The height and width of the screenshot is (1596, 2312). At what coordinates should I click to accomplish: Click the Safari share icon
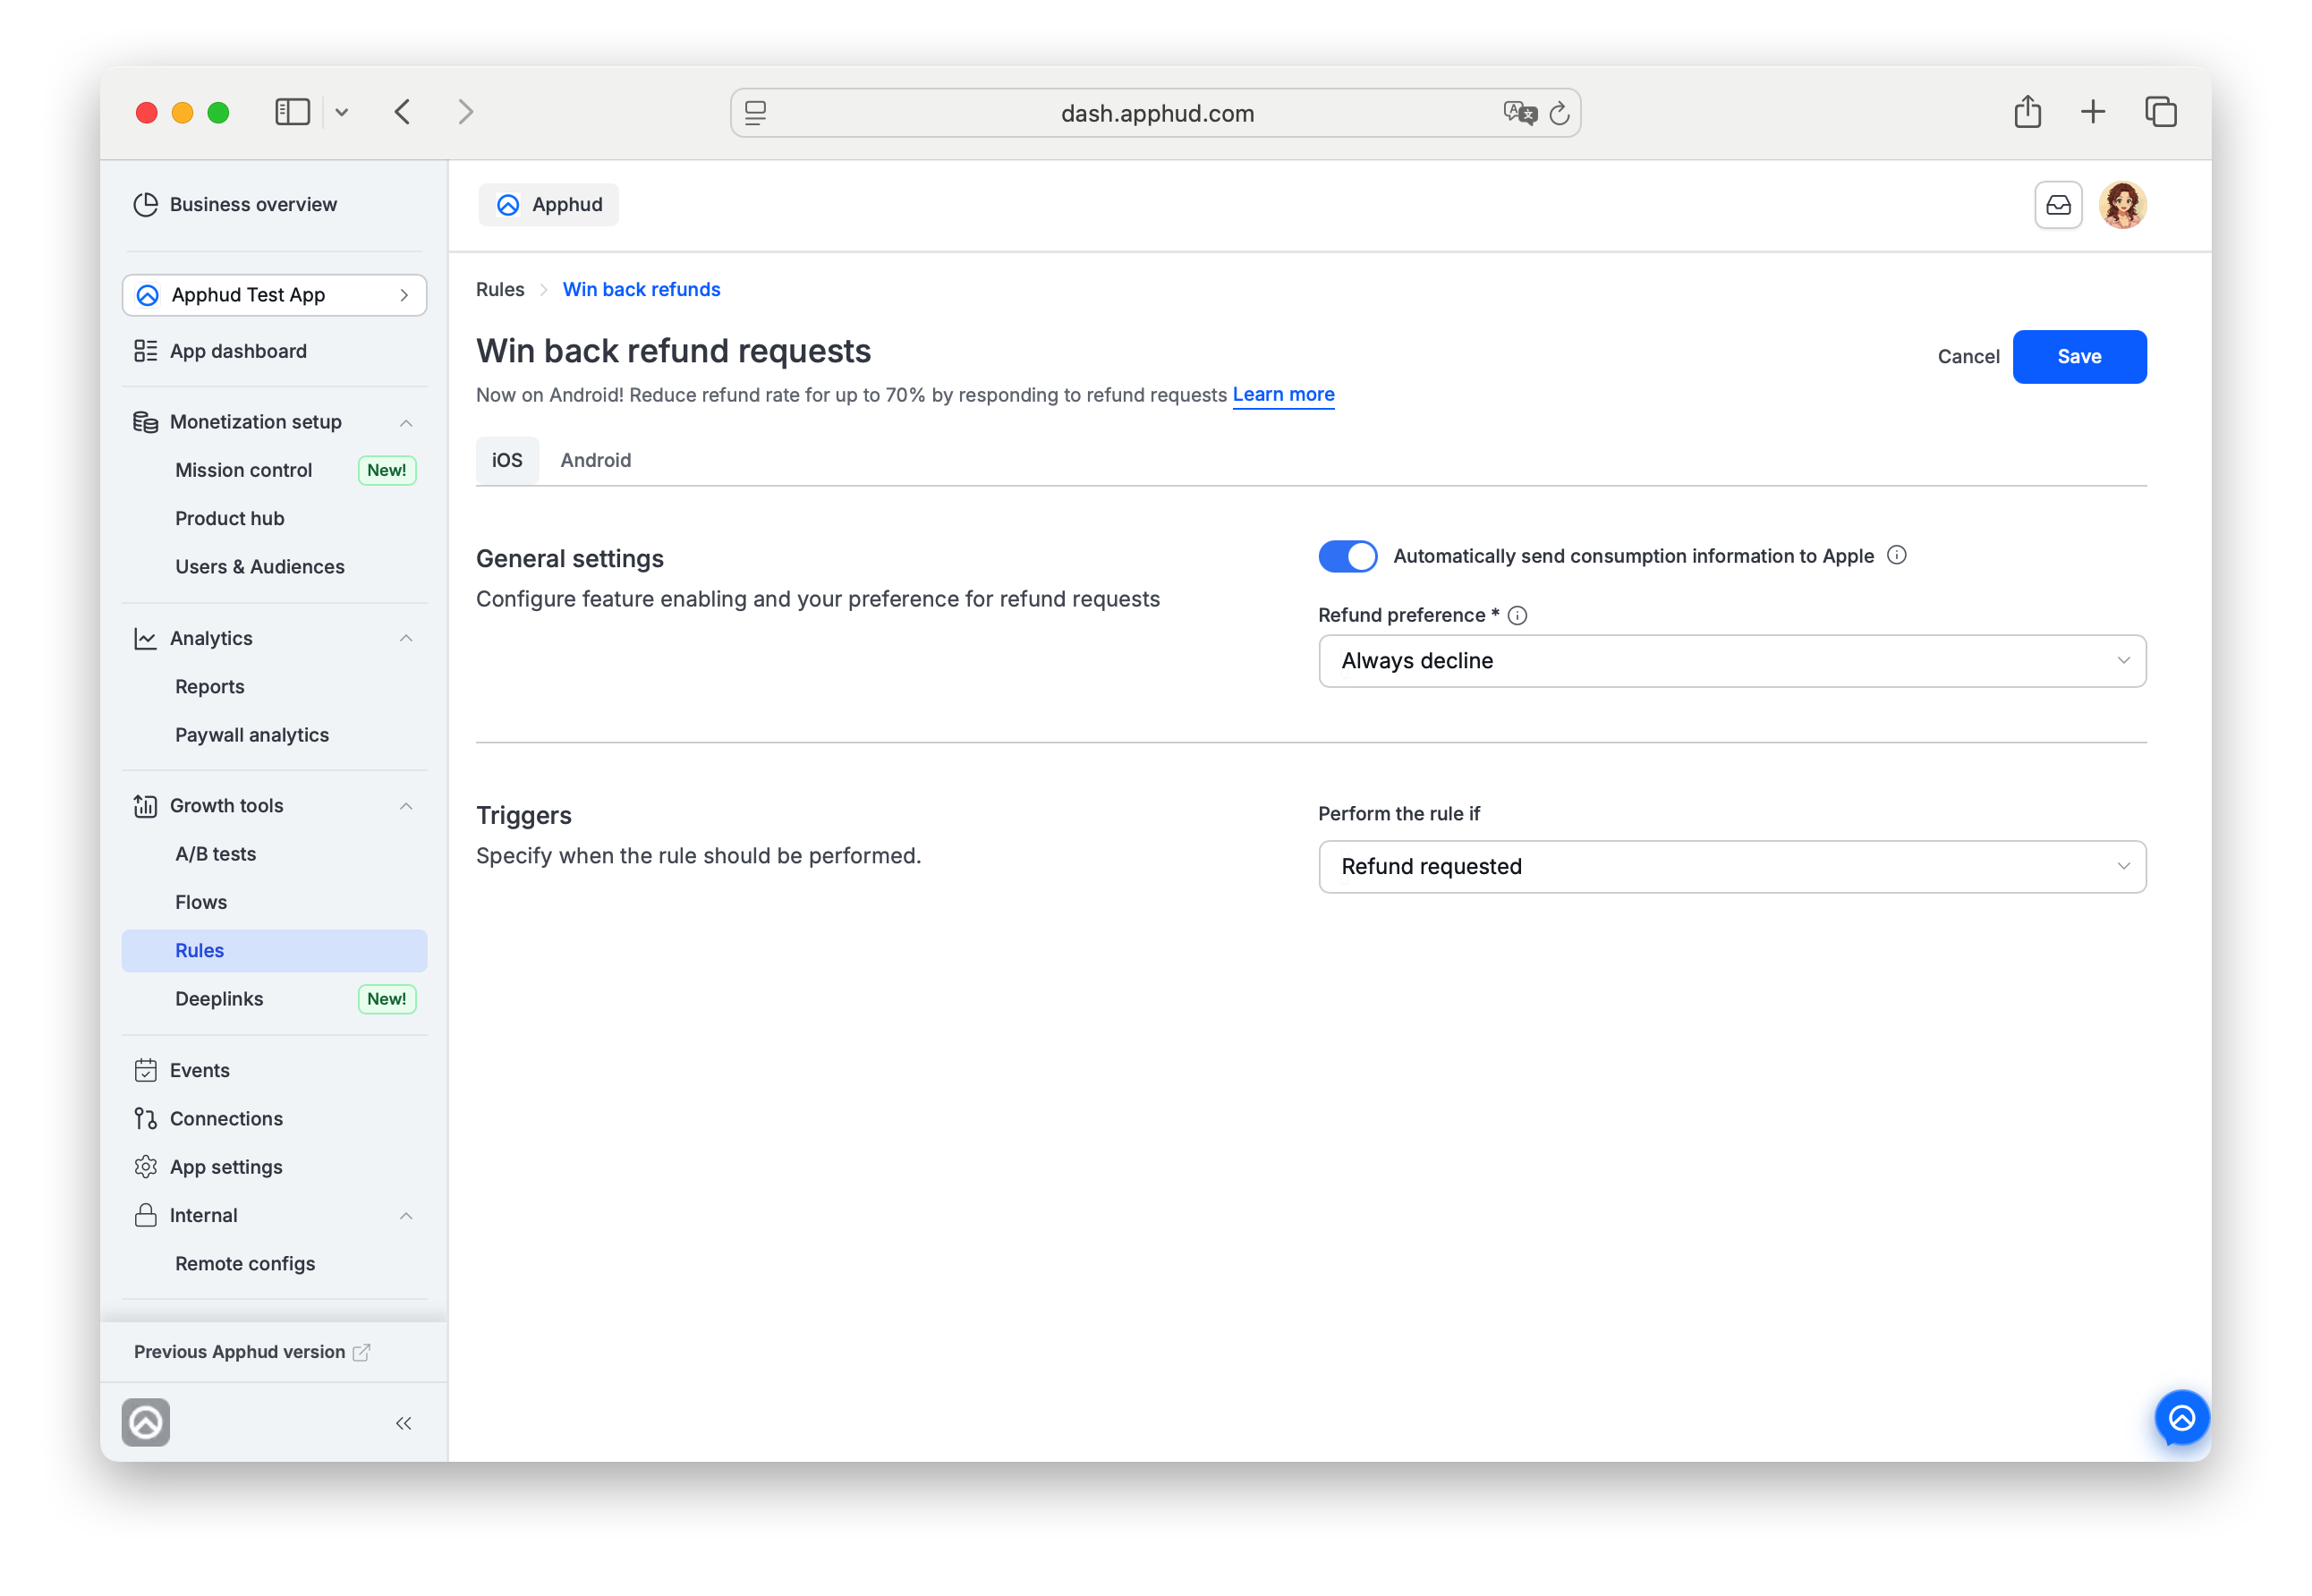(x=2027, y=112)
